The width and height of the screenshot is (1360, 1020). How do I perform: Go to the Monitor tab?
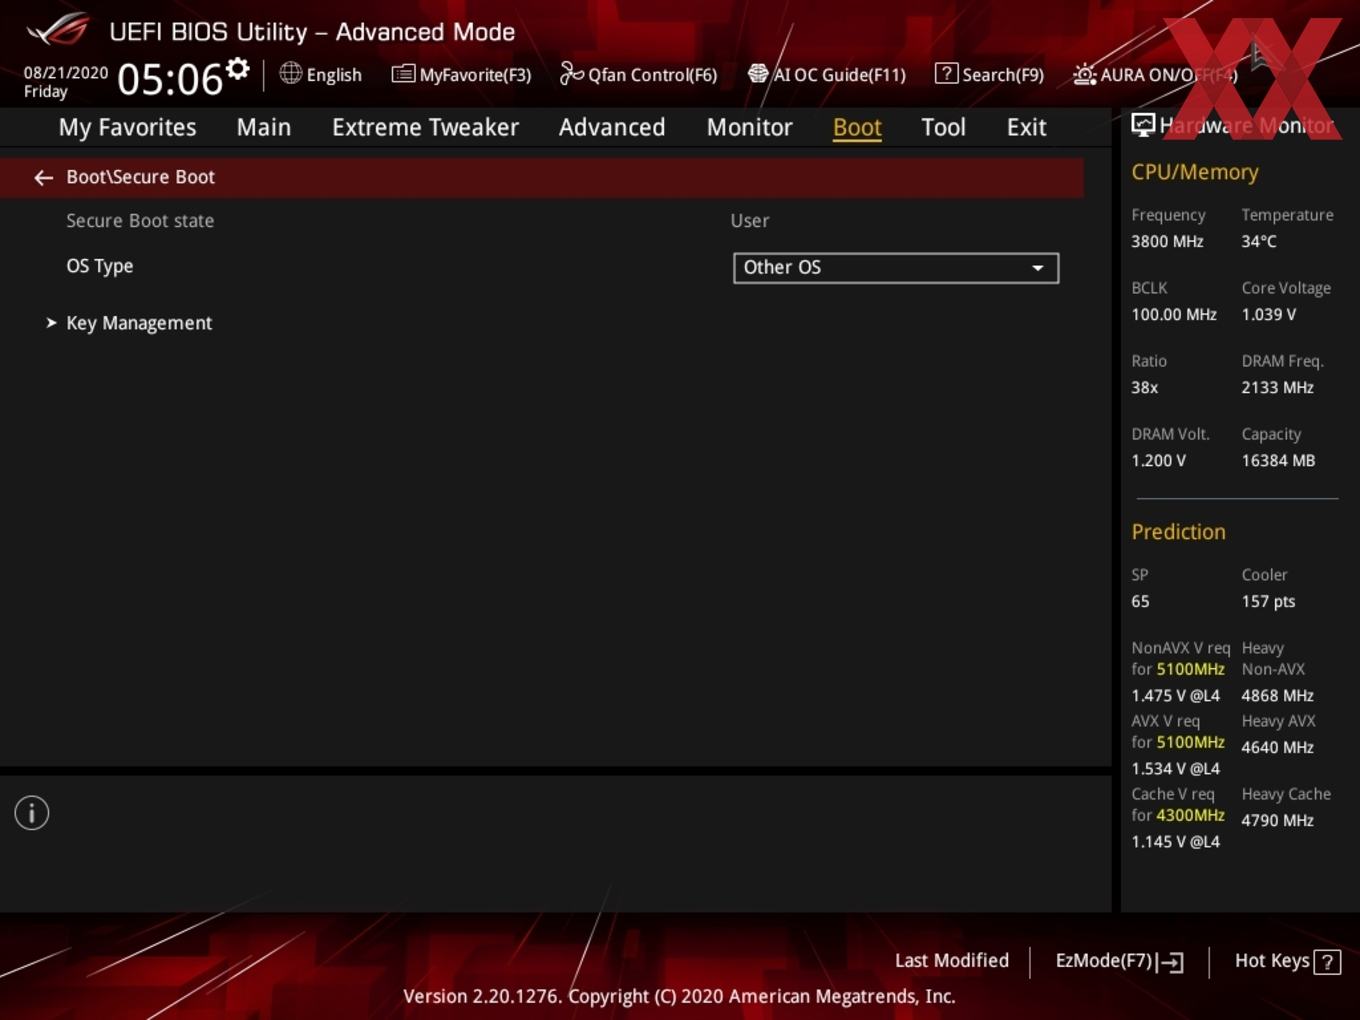pos(750,128)
